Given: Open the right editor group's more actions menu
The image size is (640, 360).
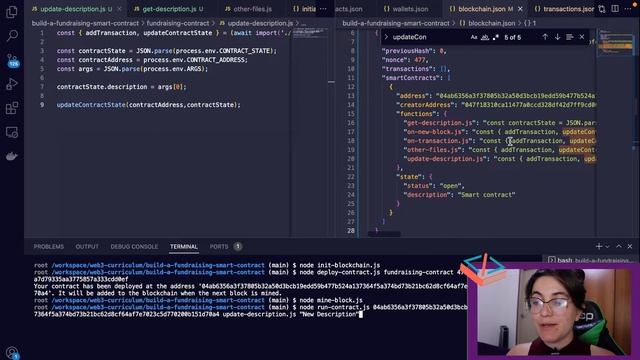Looking at the screenshot, I should [x=628, y=9].
